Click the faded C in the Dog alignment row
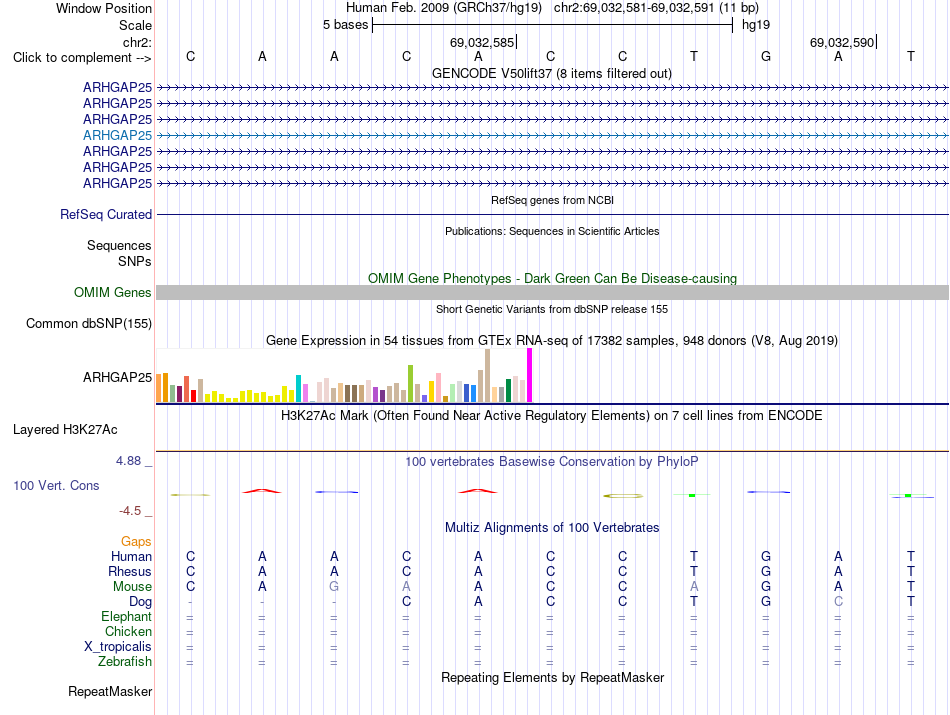 click(x=838, y=602)
